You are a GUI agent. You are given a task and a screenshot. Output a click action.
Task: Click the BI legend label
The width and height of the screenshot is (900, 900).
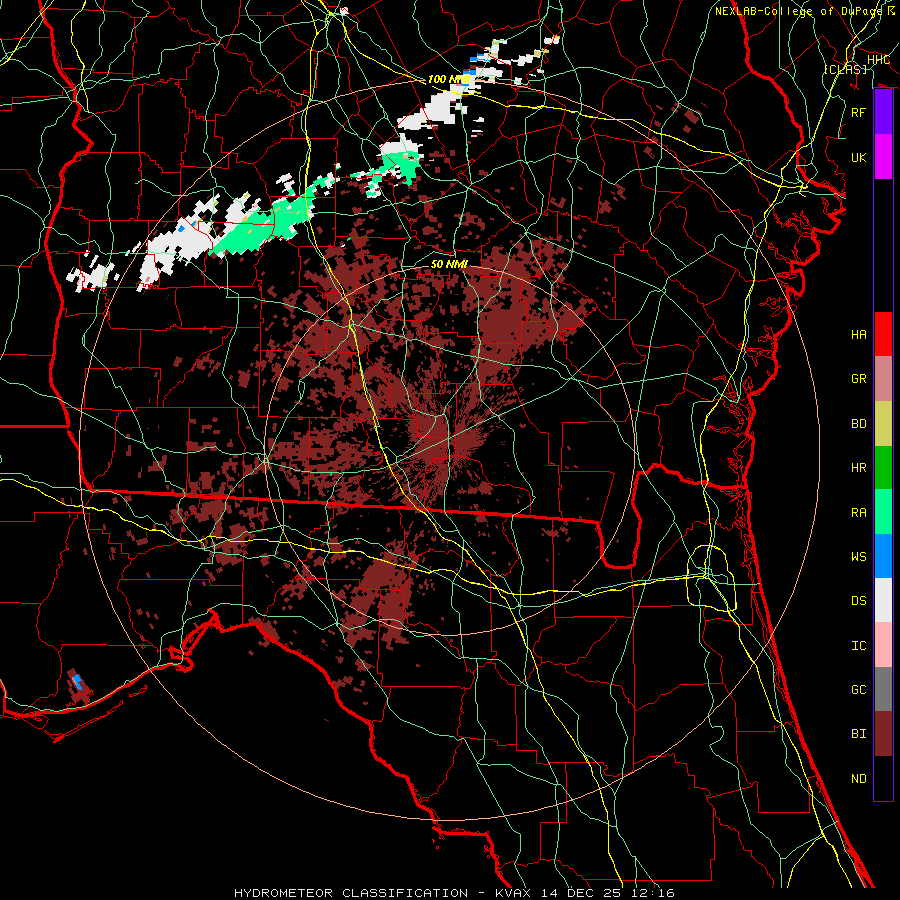[x=859, y=734]
